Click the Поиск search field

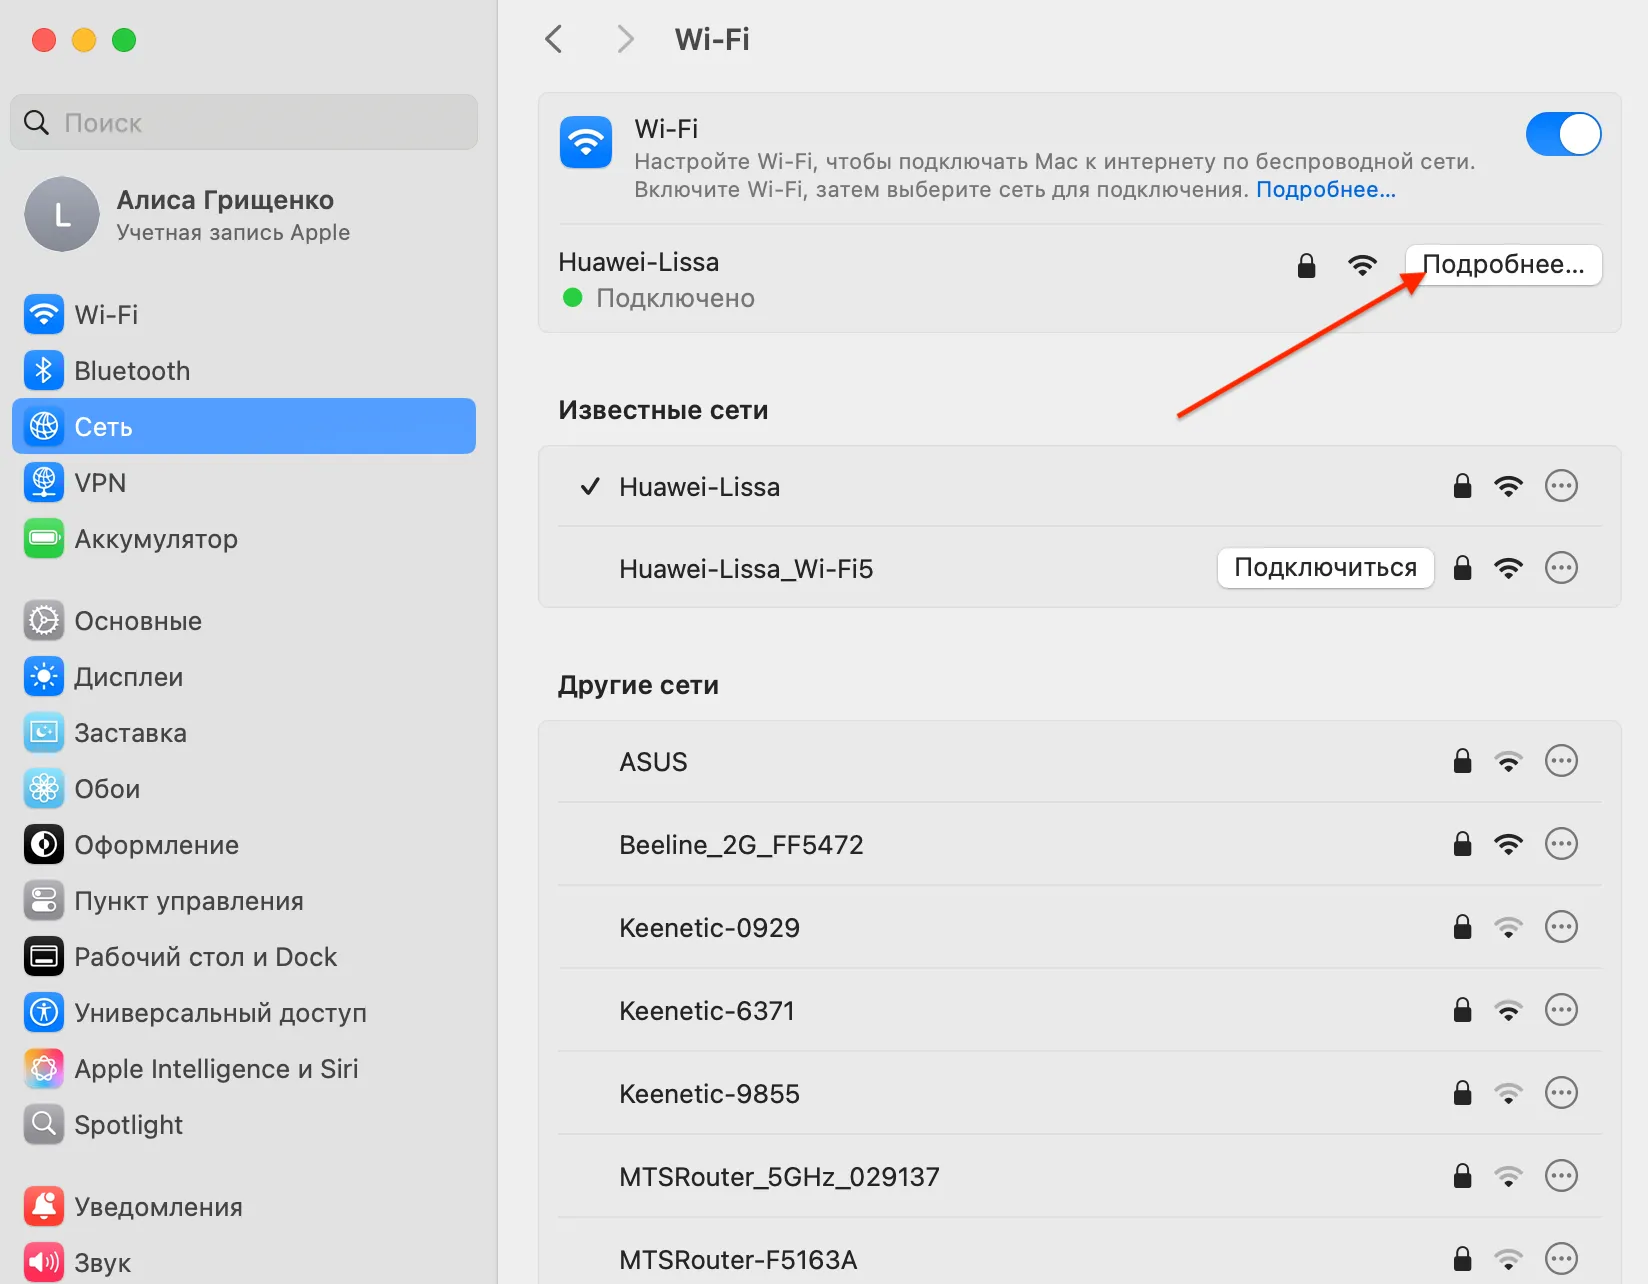coord(244,122)
